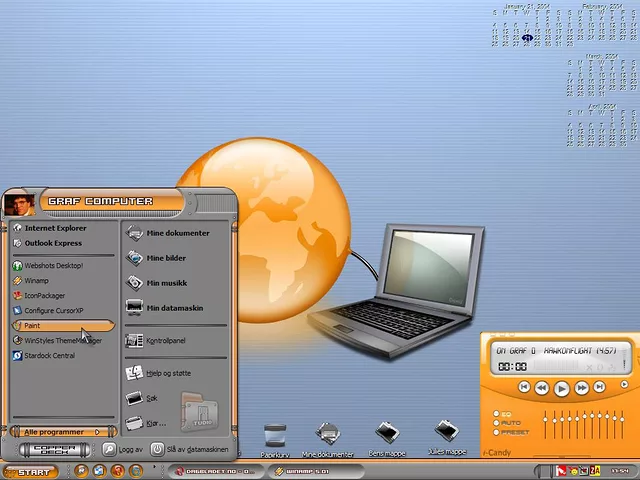Toggle the AUTO equalizer option
Viewport: 640px width, 480px height.
(x=496, y=423)
